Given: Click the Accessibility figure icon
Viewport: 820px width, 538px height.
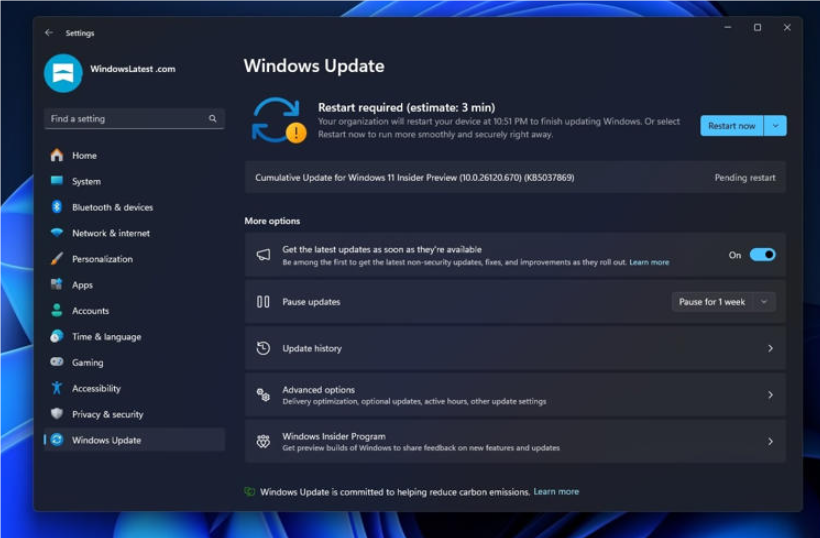Looking at the screenshot, I should click(x=56, y=388).
